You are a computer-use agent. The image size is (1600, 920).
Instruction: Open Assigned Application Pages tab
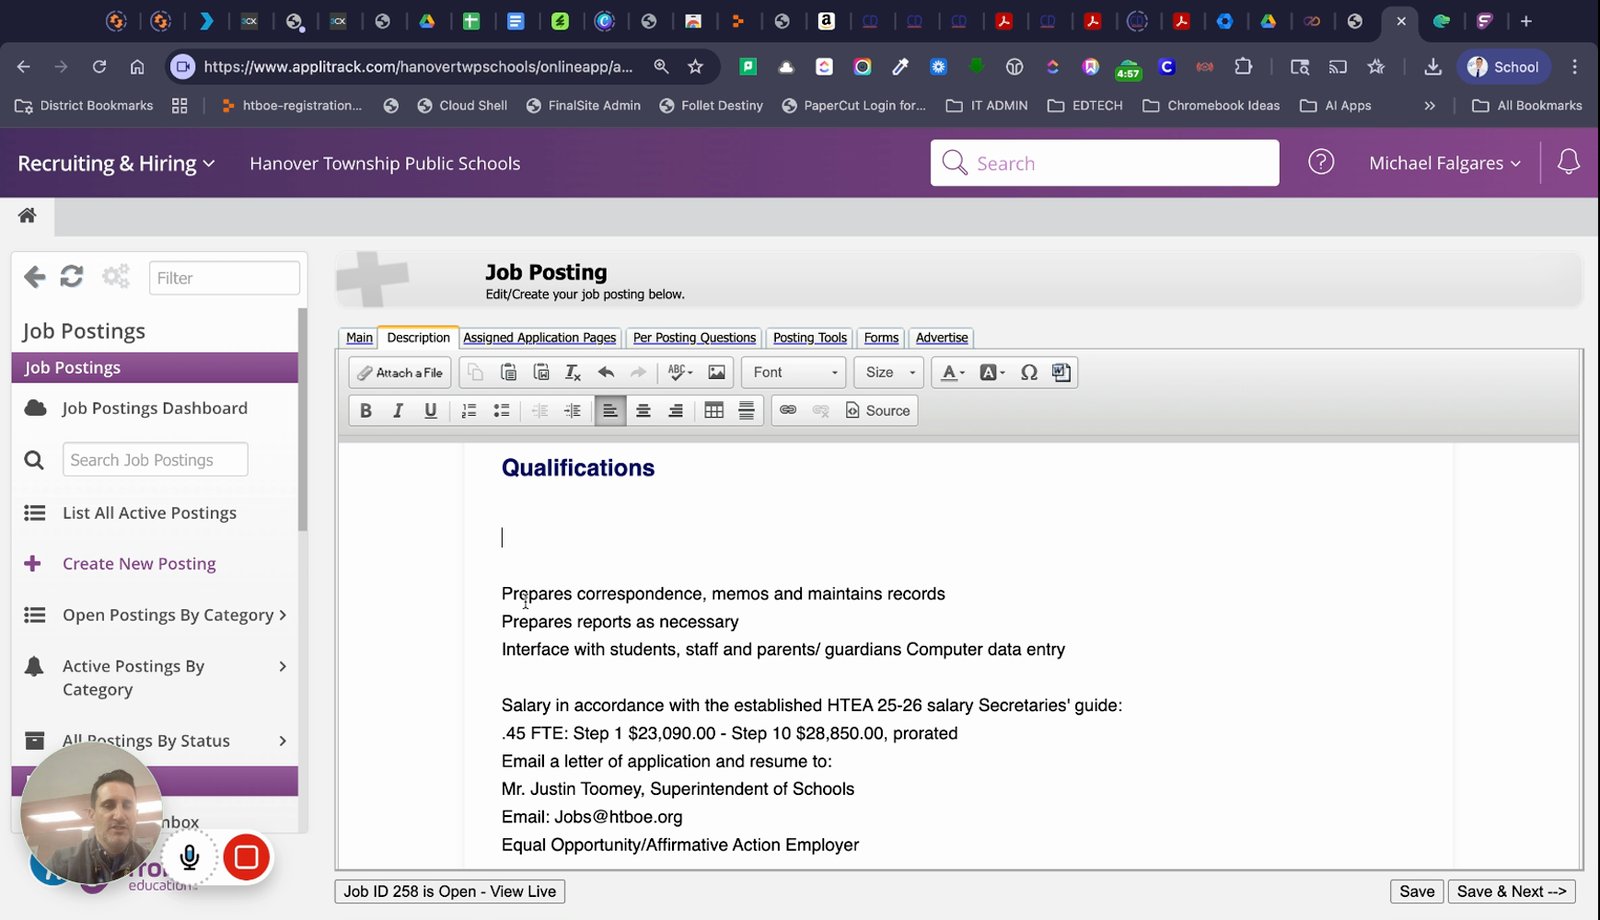click(x=540, y=338)
